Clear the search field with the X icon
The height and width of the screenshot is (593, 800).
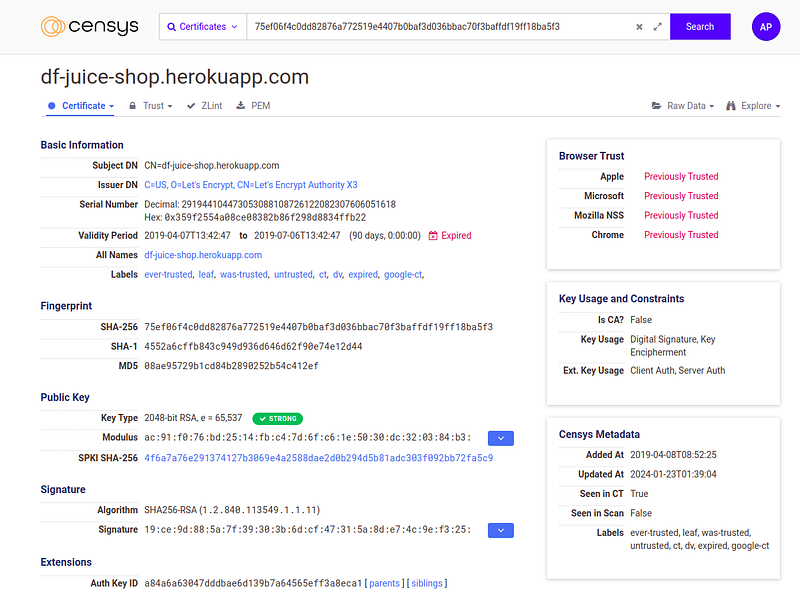639,27
